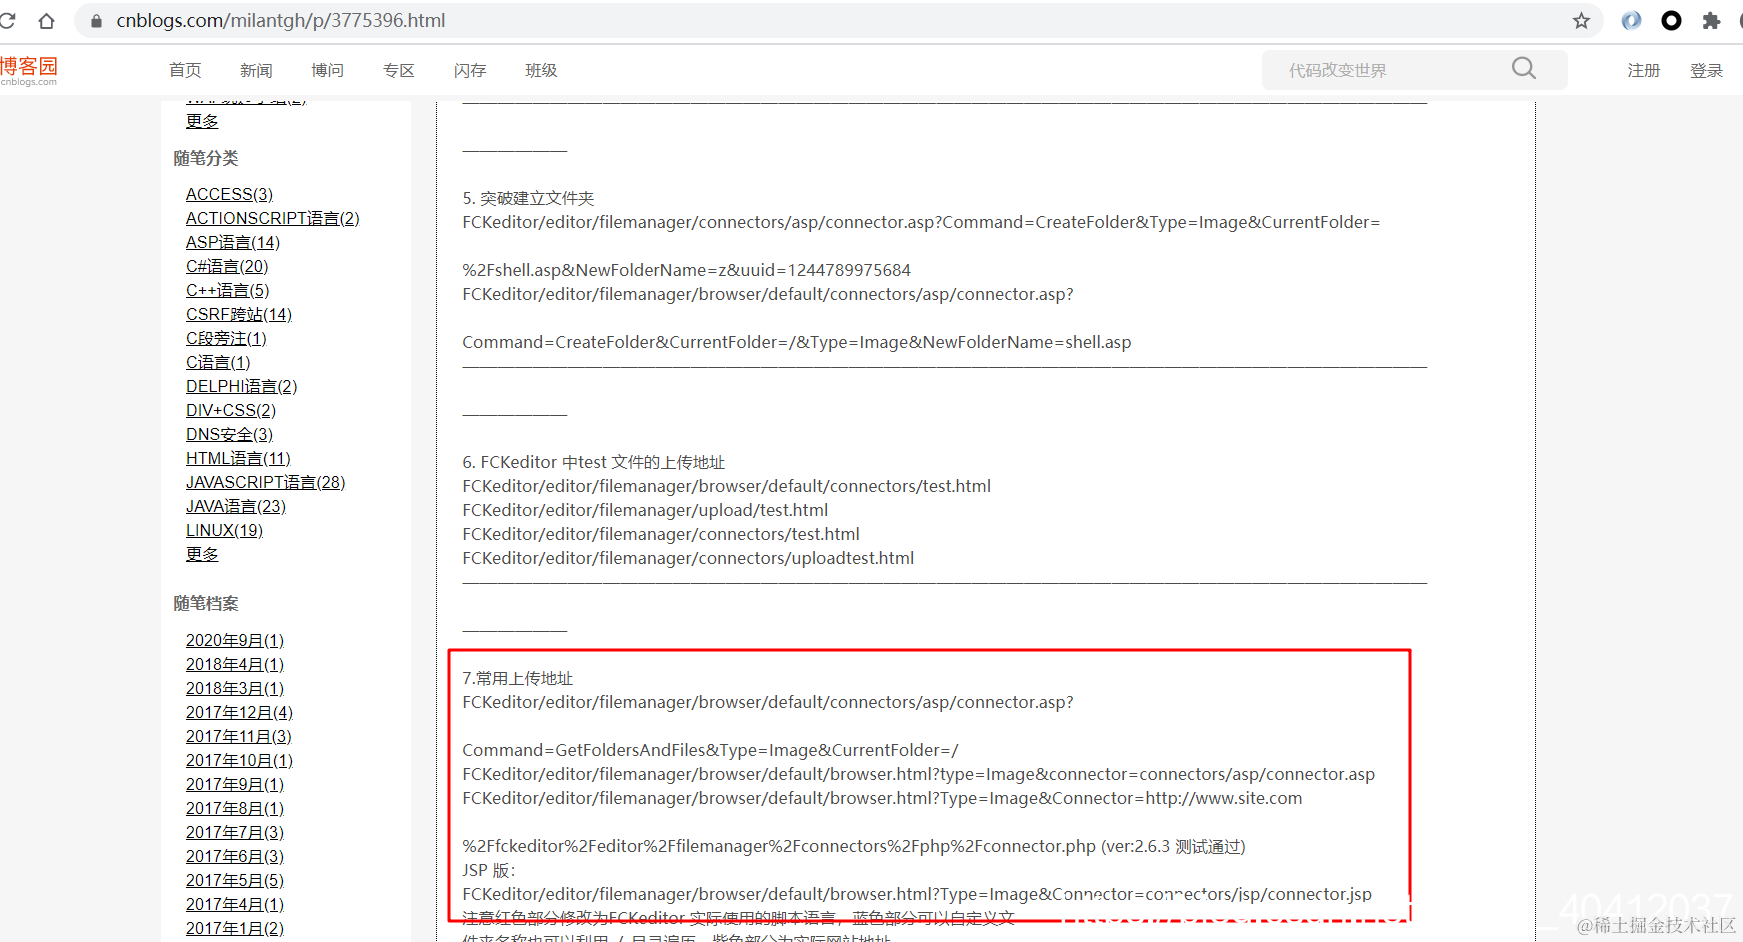Open the black circle extension icon
This screenshot has height=942, width=1743.
[1671, 20]
